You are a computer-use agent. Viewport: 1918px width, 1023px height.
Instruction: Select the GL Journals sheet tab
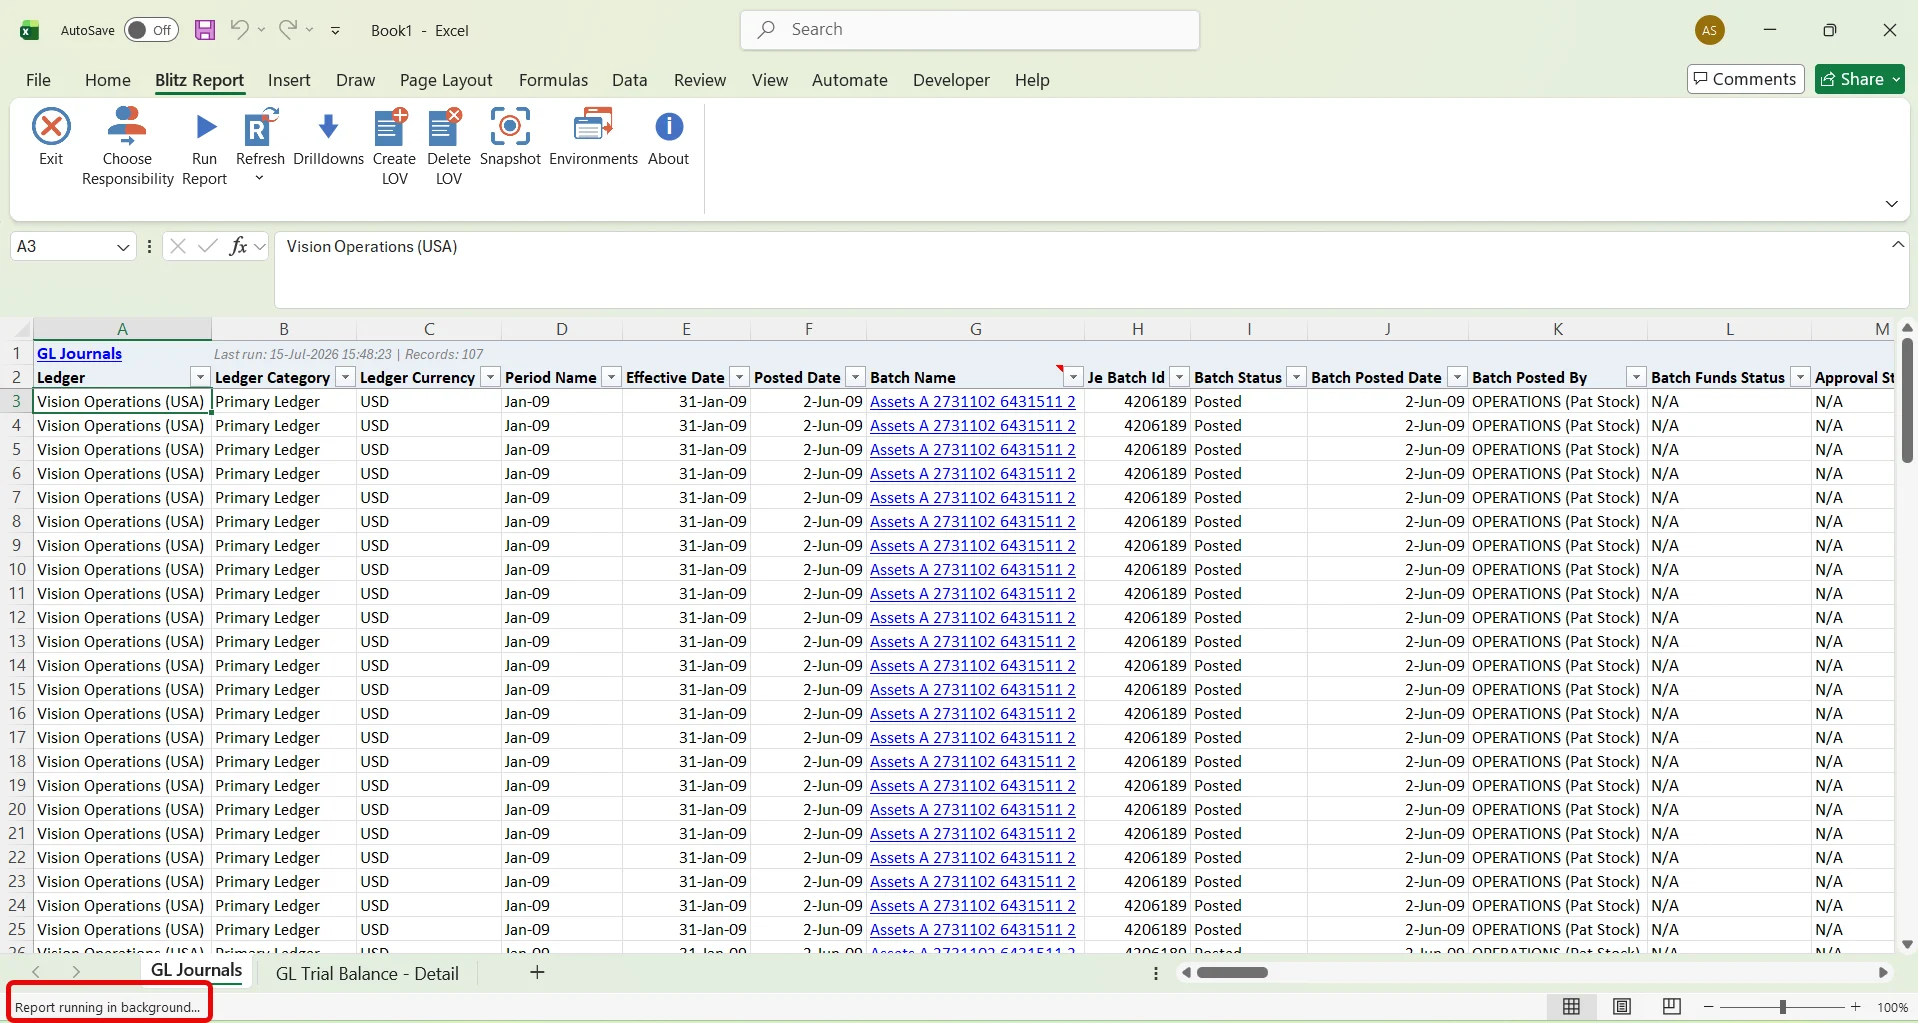pos(196,970)
